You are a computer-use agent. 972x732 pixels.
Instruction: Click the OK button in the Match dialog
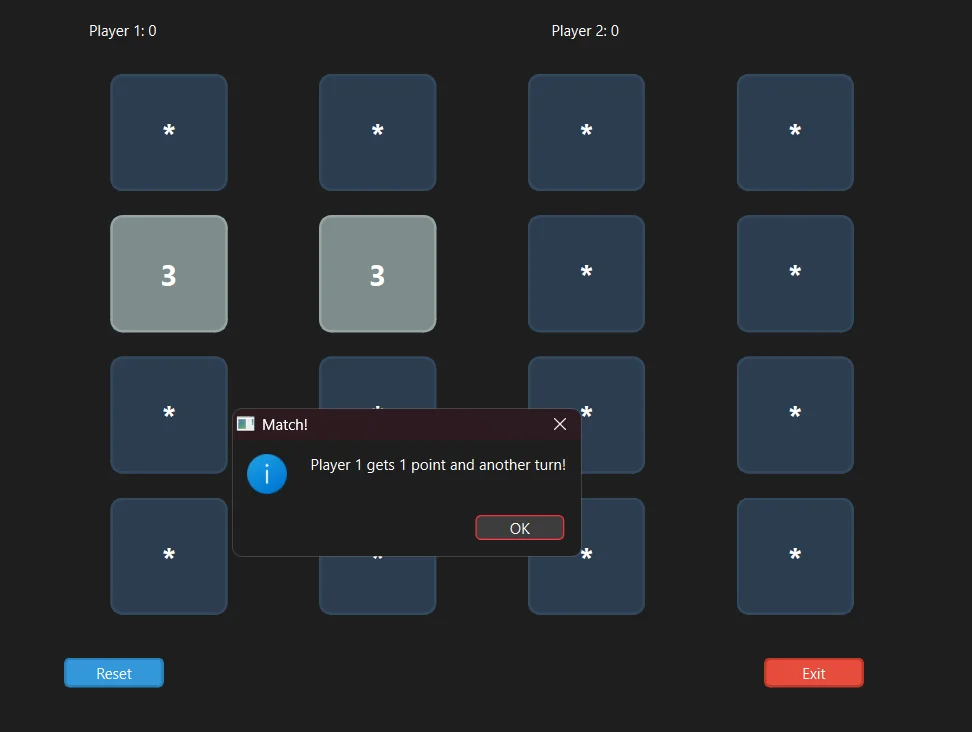point(519,527)
